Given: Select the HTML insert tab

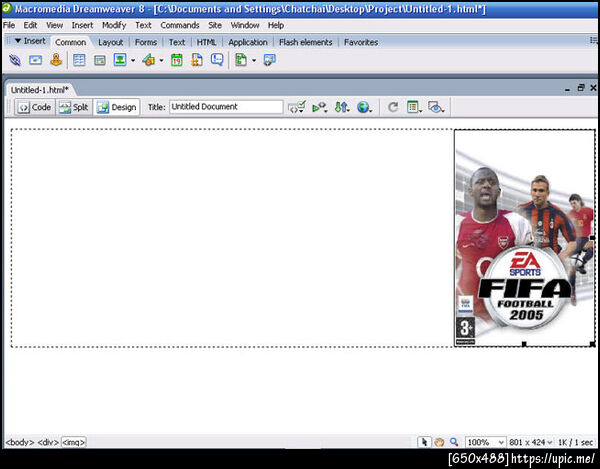Looking at the screenshot, I should 206,42.
